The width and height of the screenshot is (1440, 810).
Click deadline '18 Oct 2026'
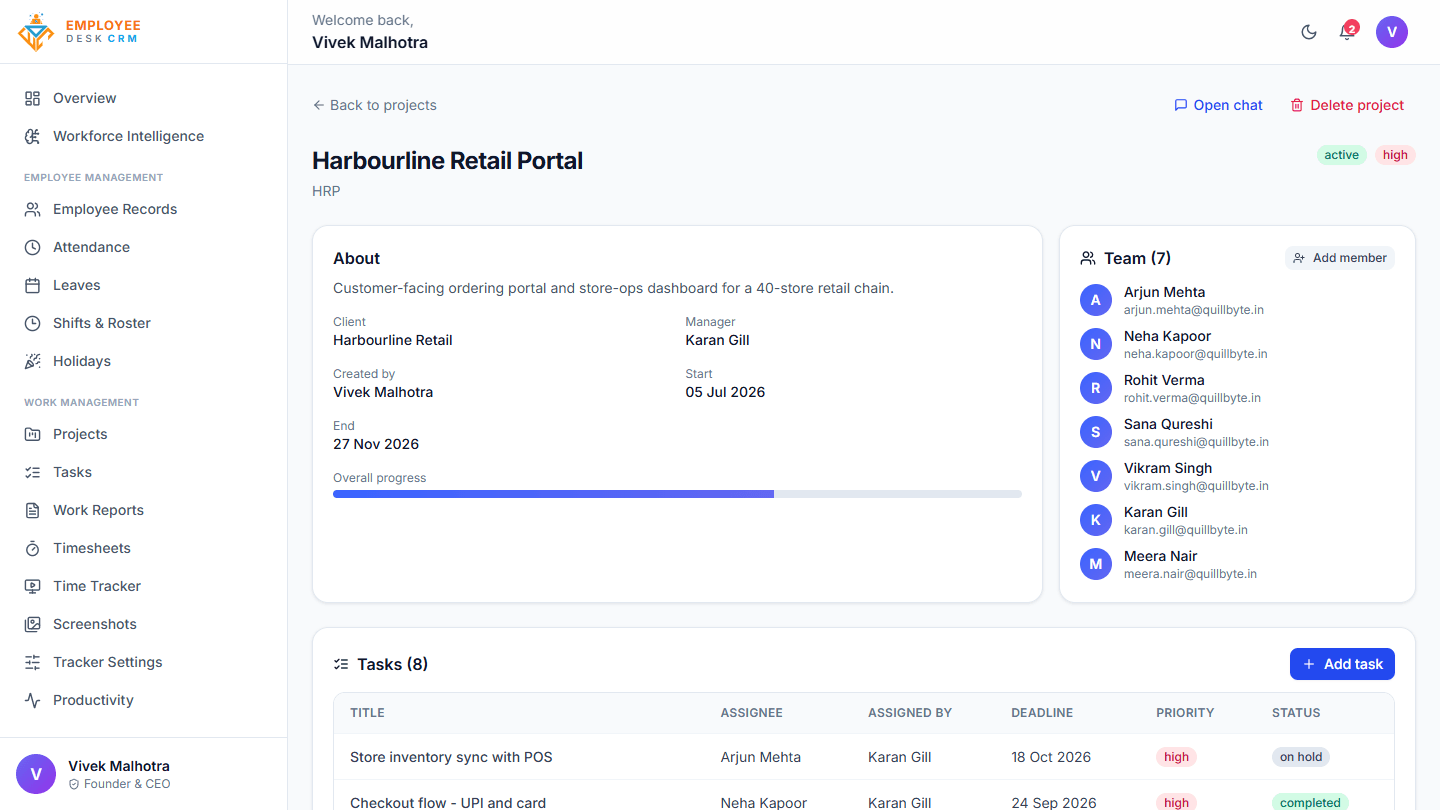[x=1051, y=757]
